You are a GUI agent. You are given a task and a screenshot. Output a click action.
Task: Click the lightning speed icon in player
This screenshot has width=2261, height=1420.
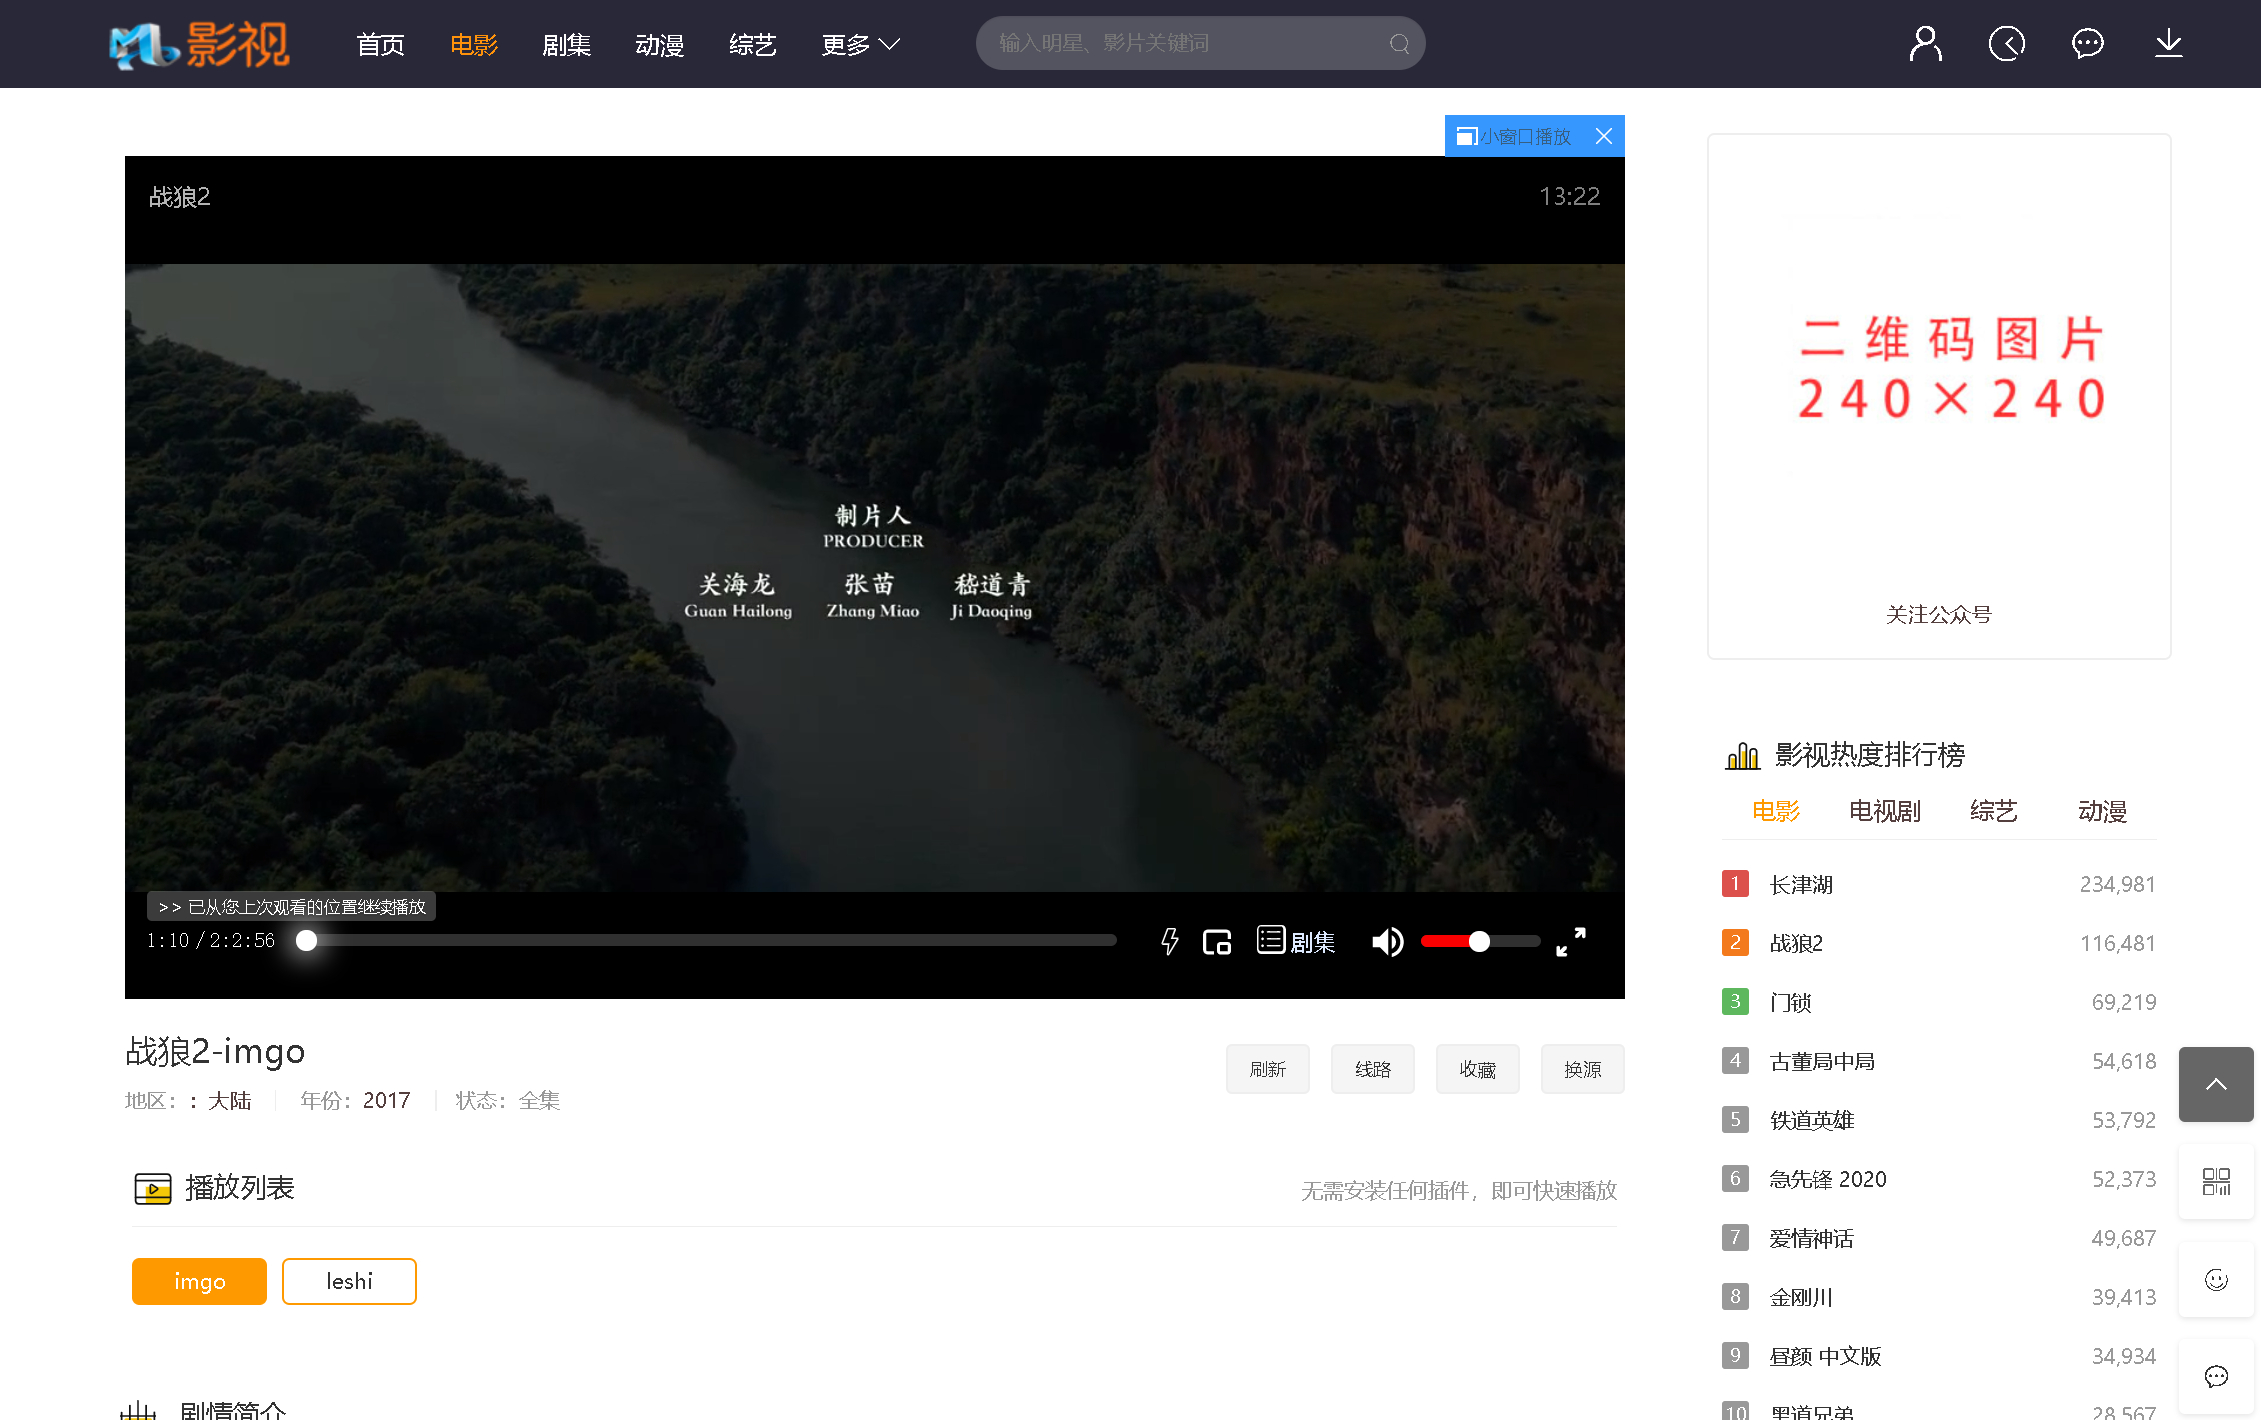click(x=1169, y=941)
